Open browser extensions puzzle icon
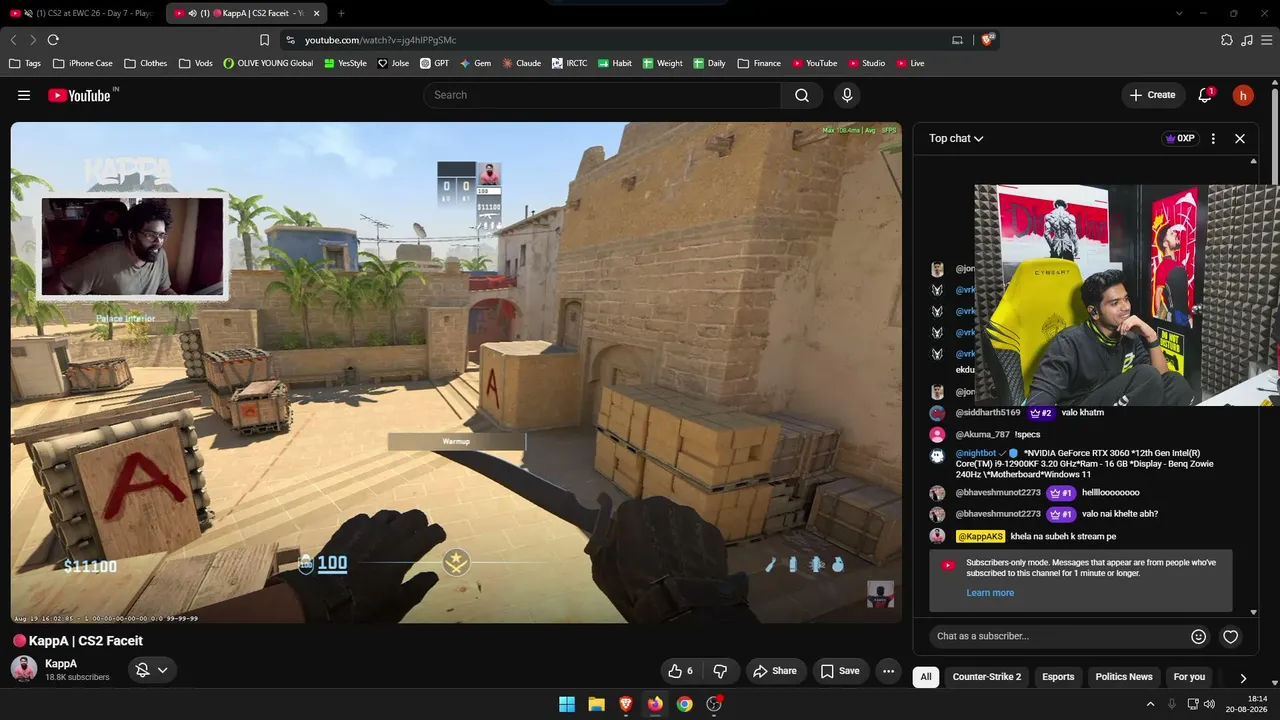 [1227, 40]
